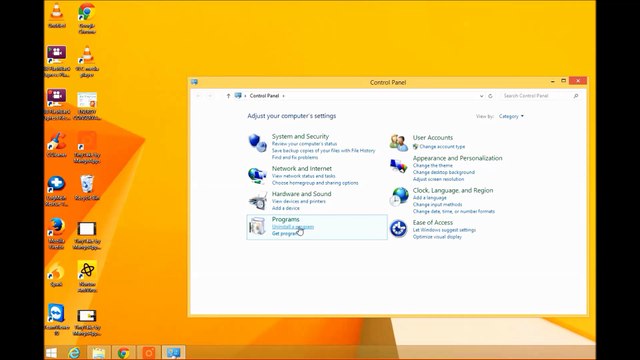640x360 pixels.
Task: Open Network and Internet globe icon
Action: [x=258, y=175]
